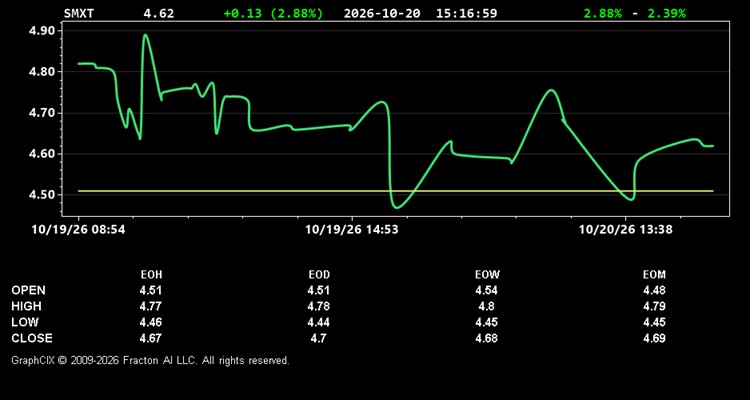The width and height of the screenshot is (750, 400).
Task: Click the EOW open value 4.54
Action: point(486,290)
